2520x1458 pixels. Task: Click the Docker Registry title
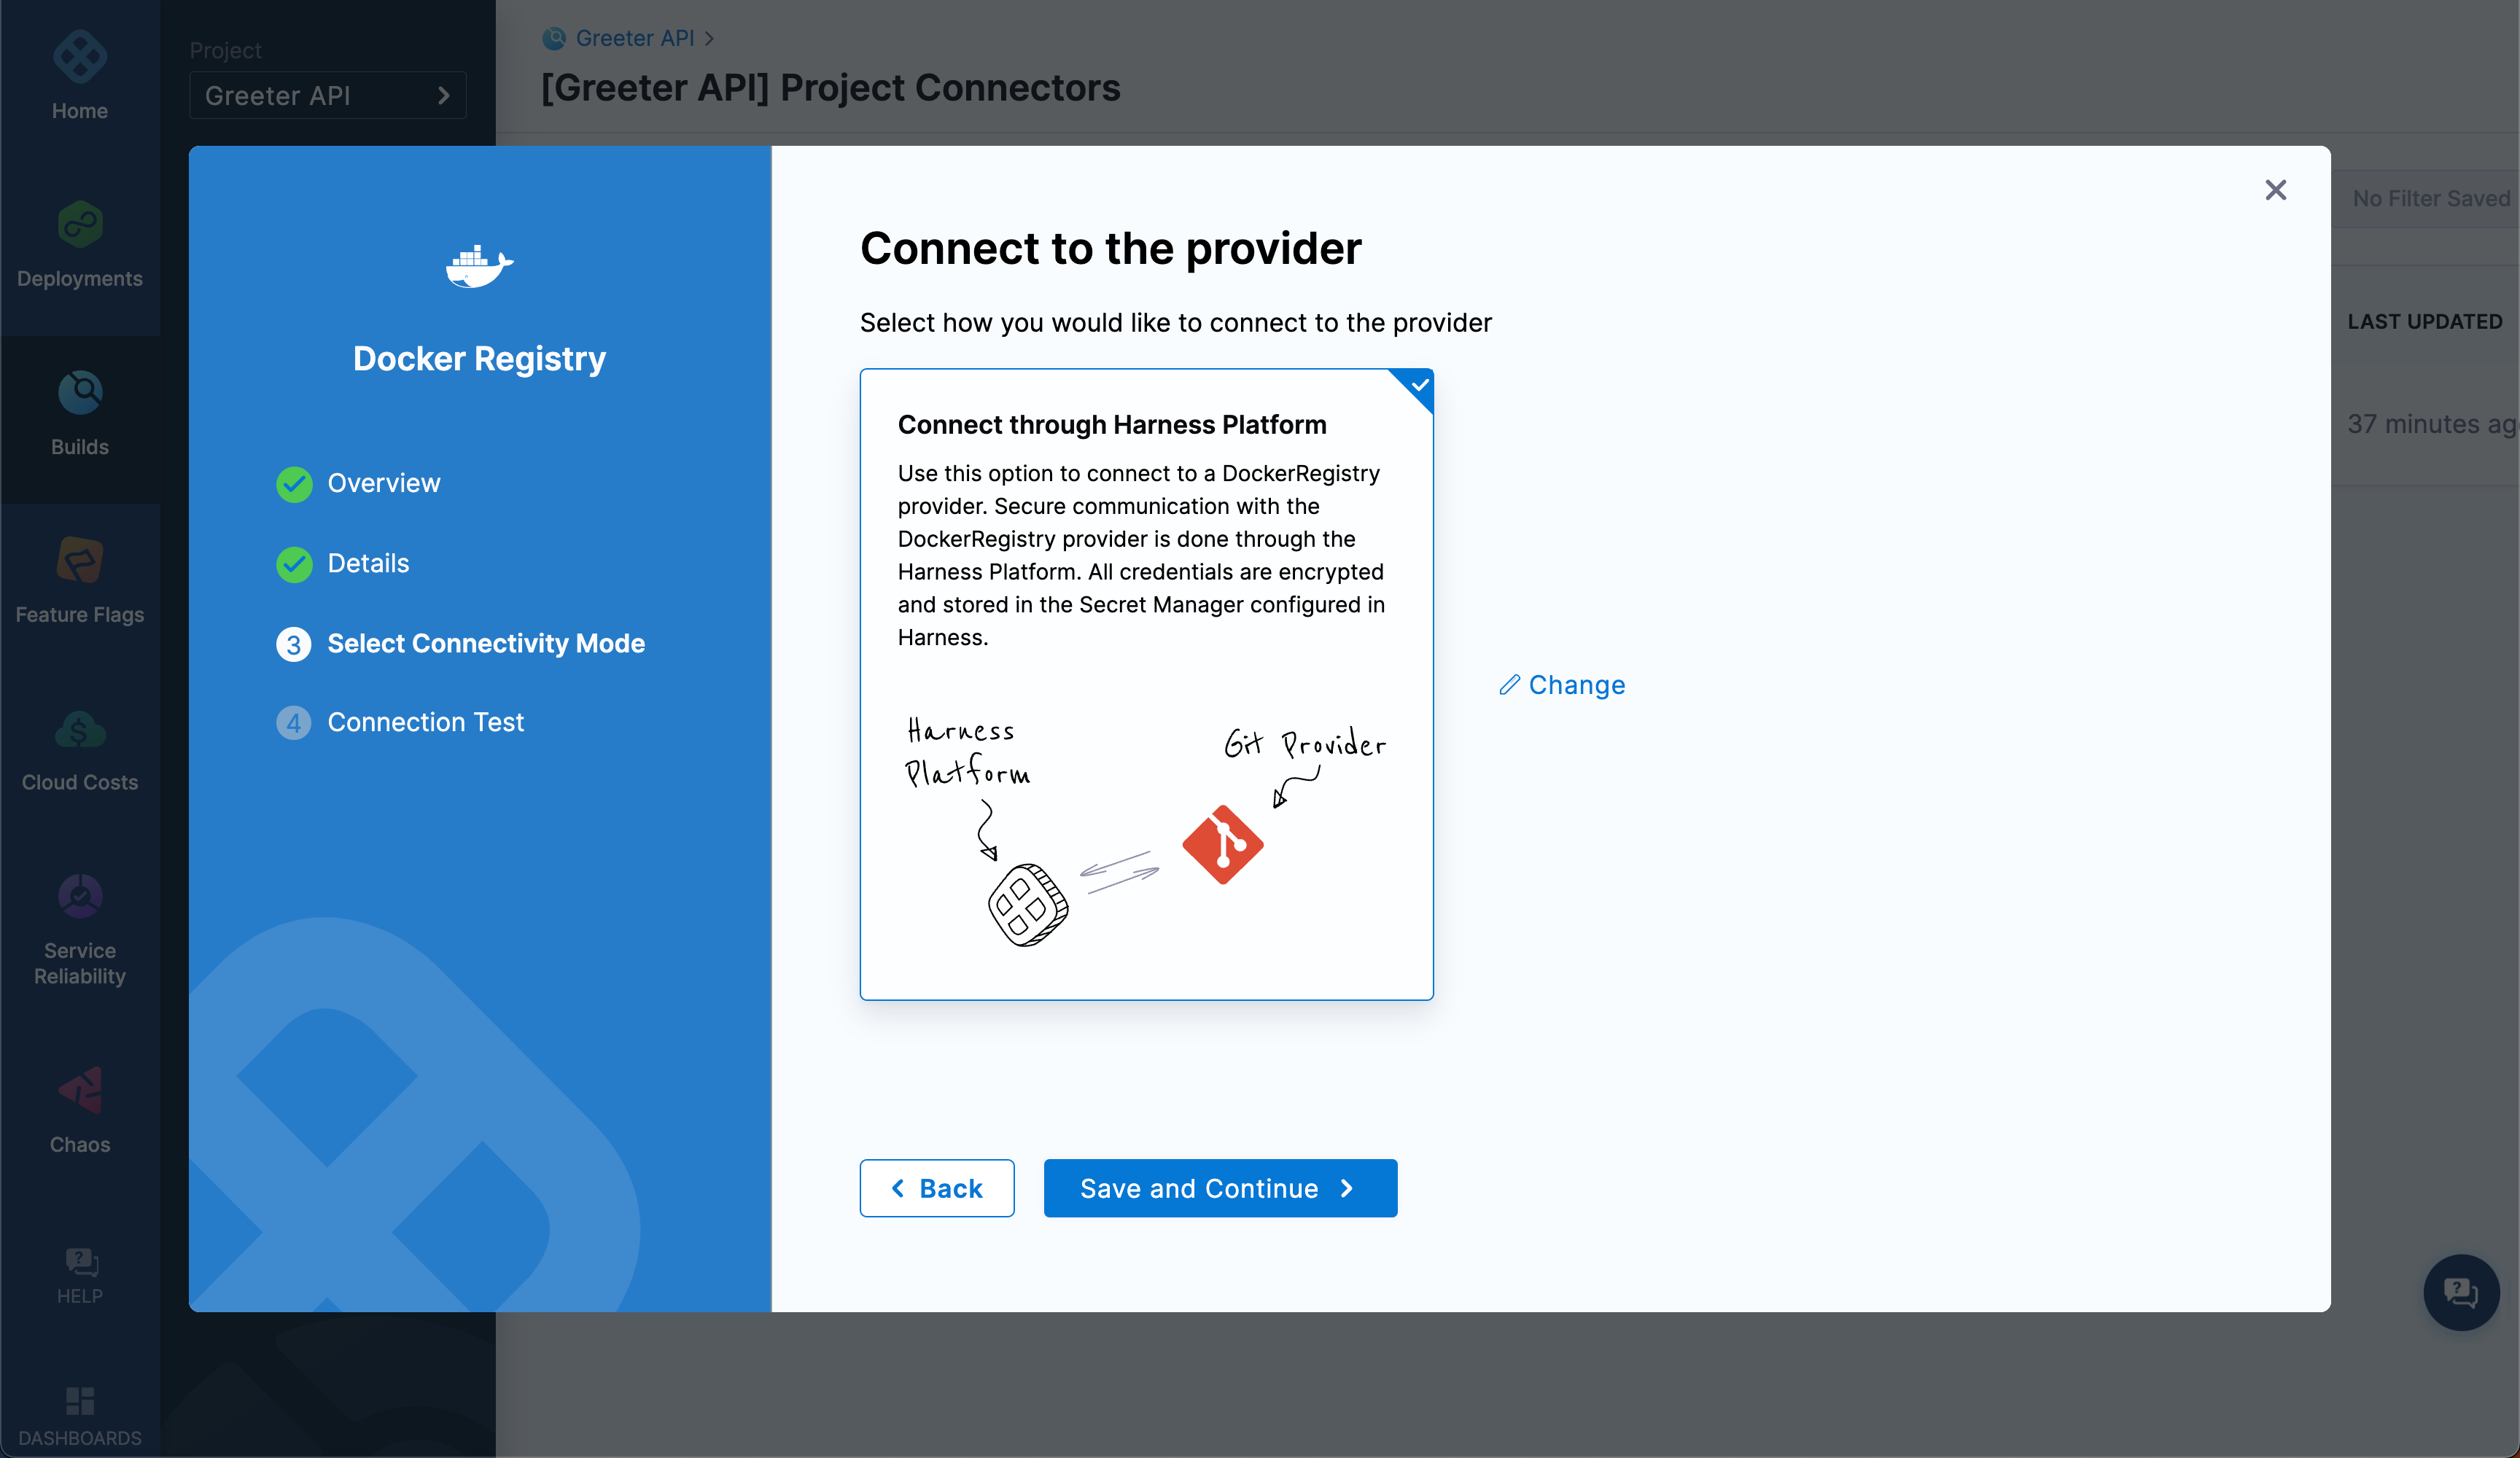coord(480,358)
